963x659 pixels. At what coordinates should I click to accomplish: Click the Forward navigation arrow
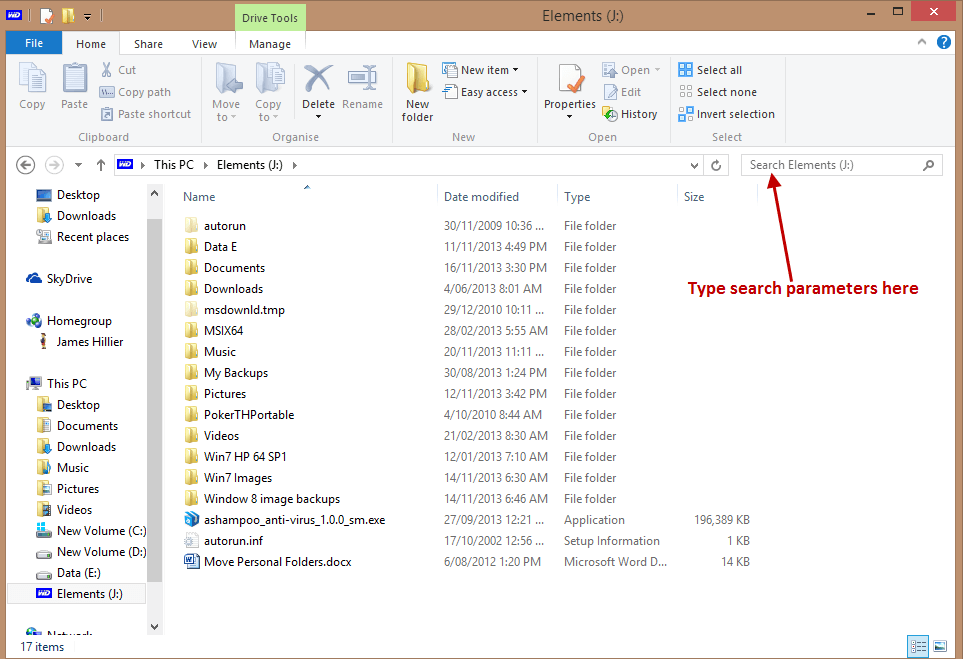point(54,165)
